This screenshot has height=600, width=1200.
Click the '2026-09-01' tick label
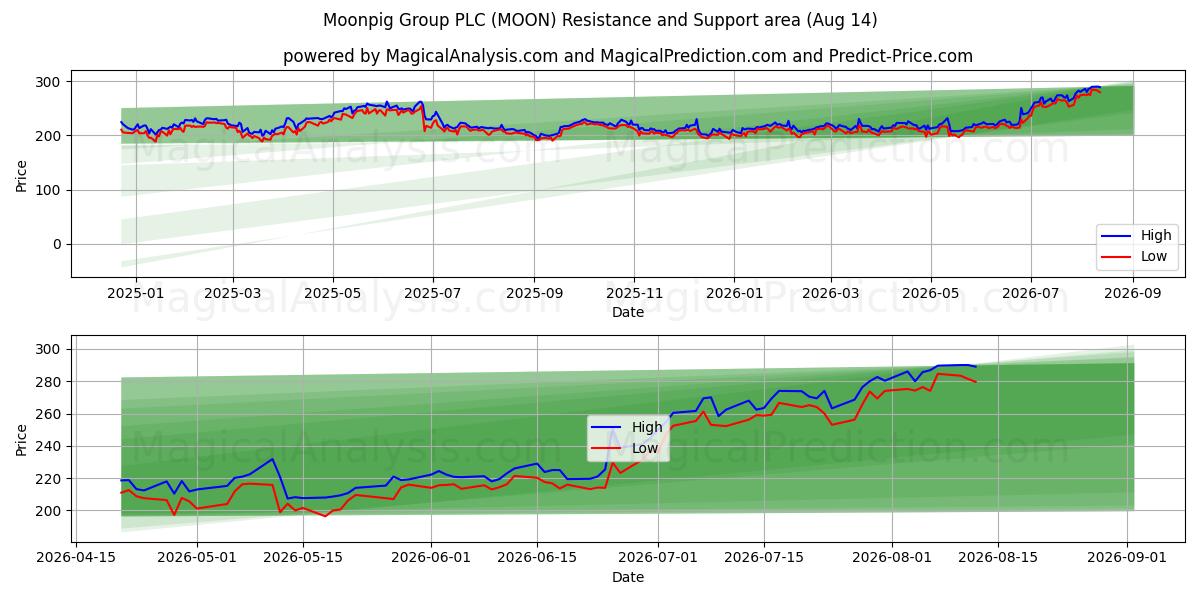1127,558
